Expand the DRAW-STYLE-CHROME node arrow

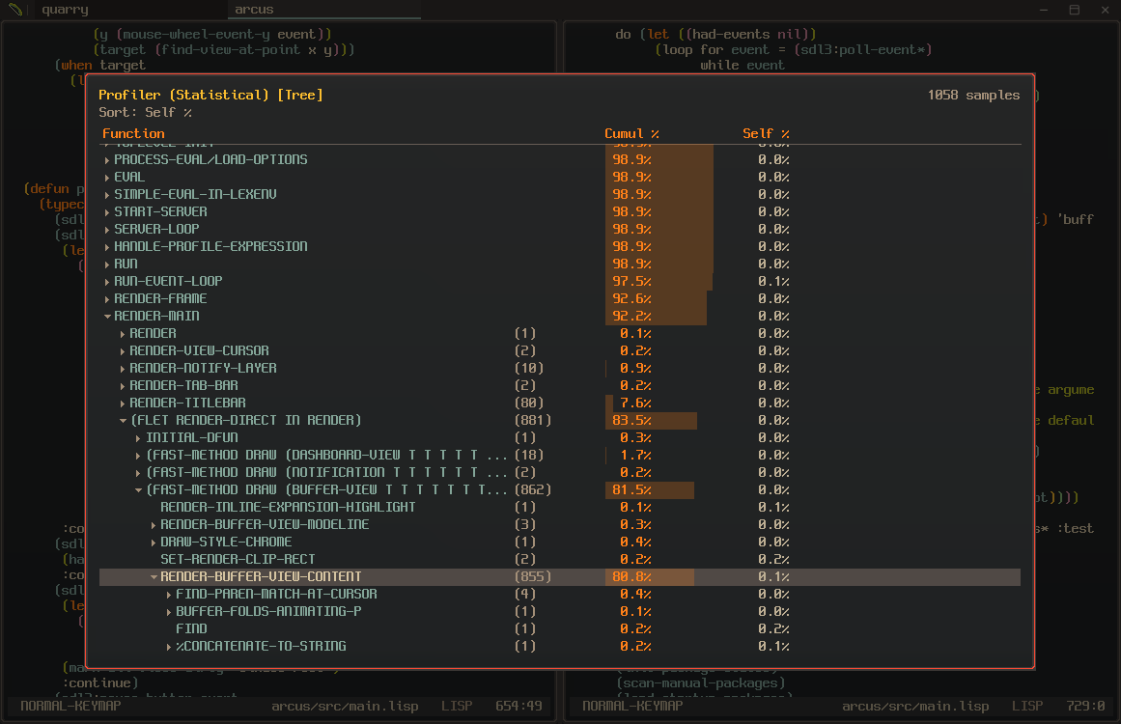click(154, 543)
